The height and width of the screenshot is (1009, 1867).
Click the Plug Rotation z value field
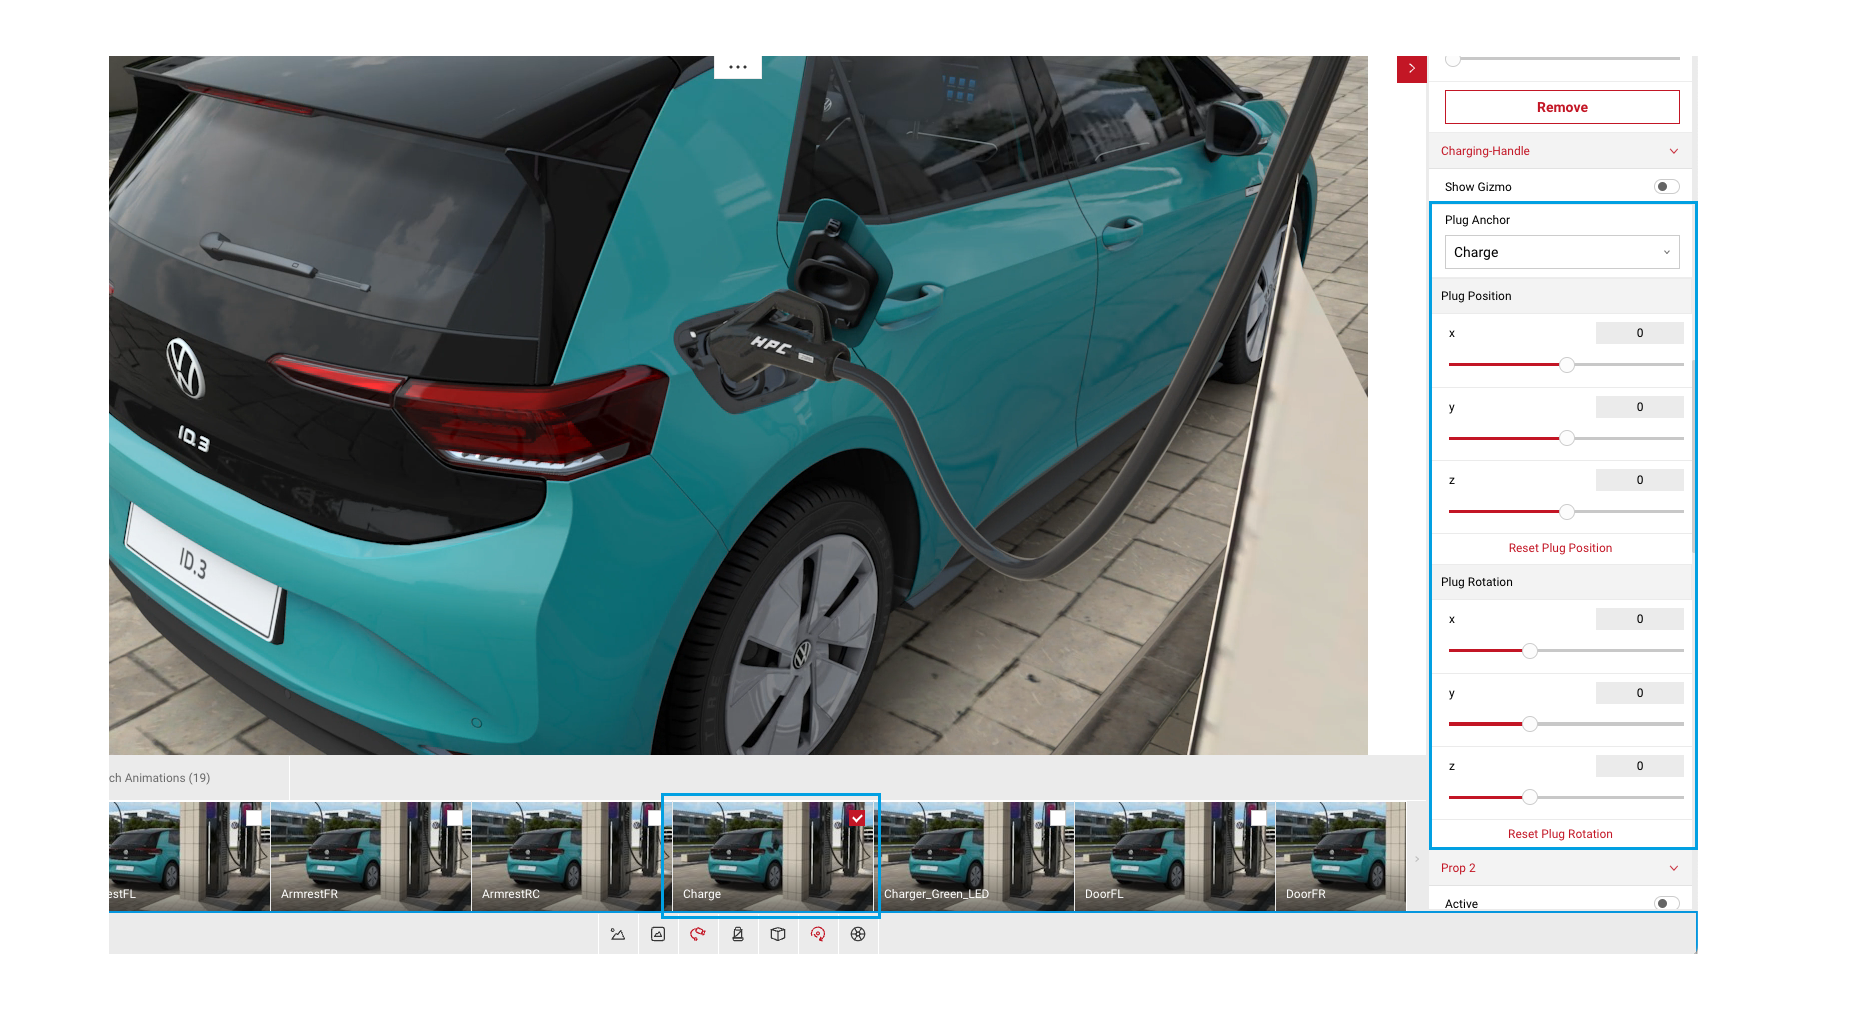(x=1640, y=766)
